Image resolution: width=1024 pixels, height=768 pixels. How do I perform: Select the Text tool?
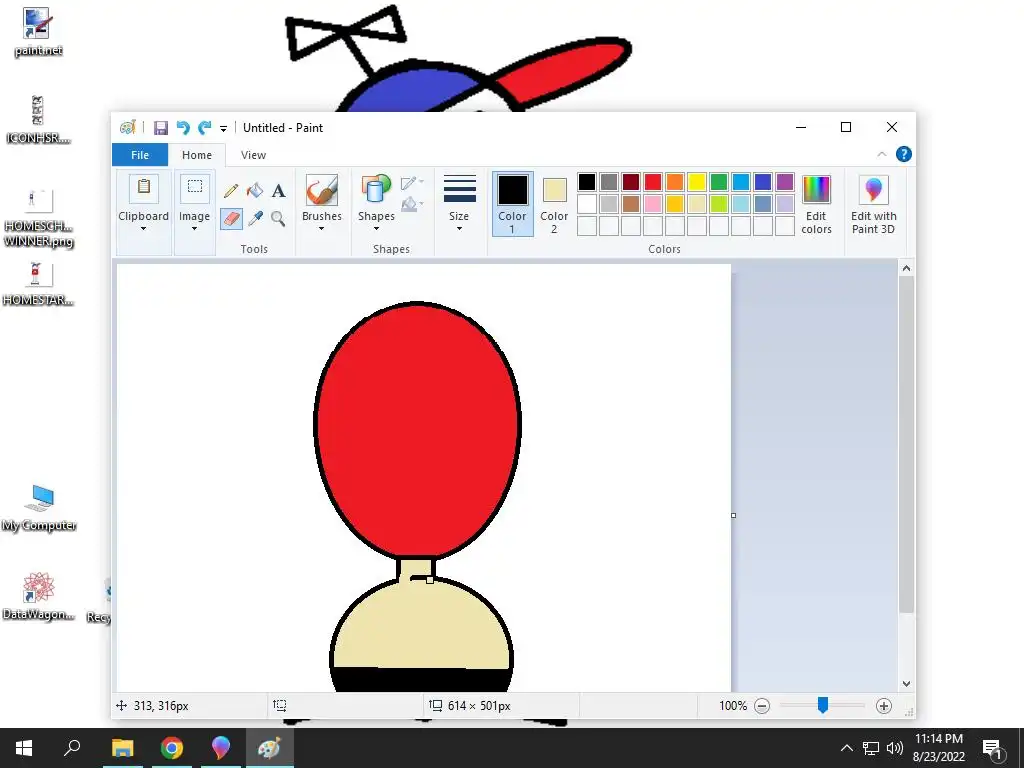[x=279, y=191]
